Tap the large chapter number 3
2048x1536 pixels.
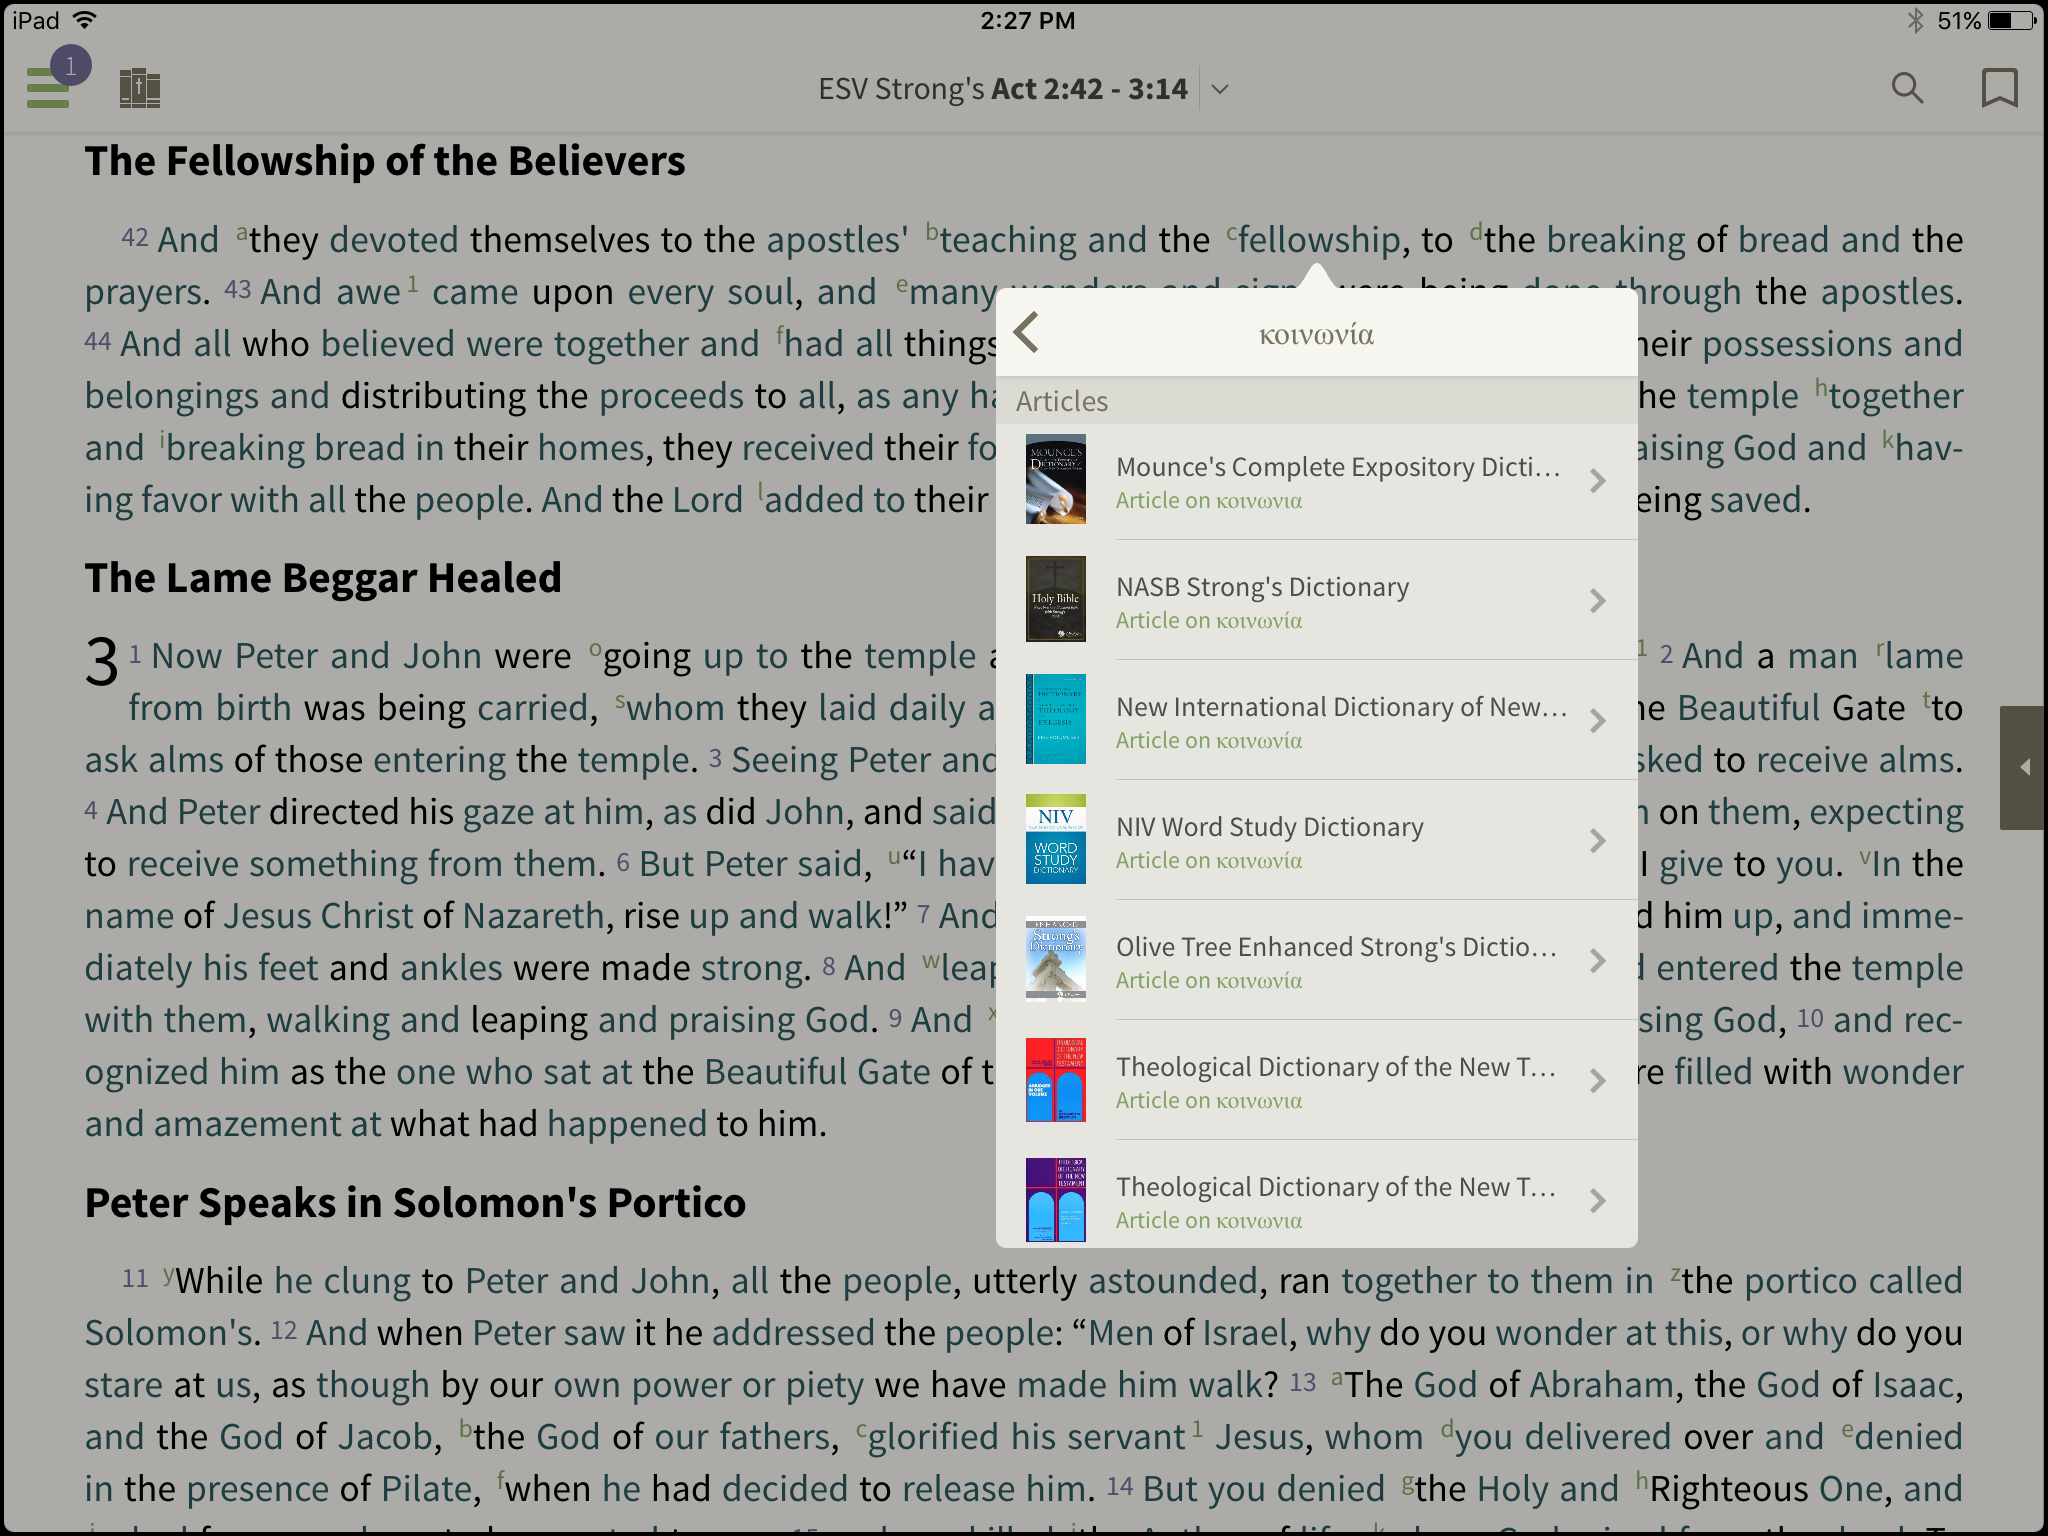click(101, 662)
